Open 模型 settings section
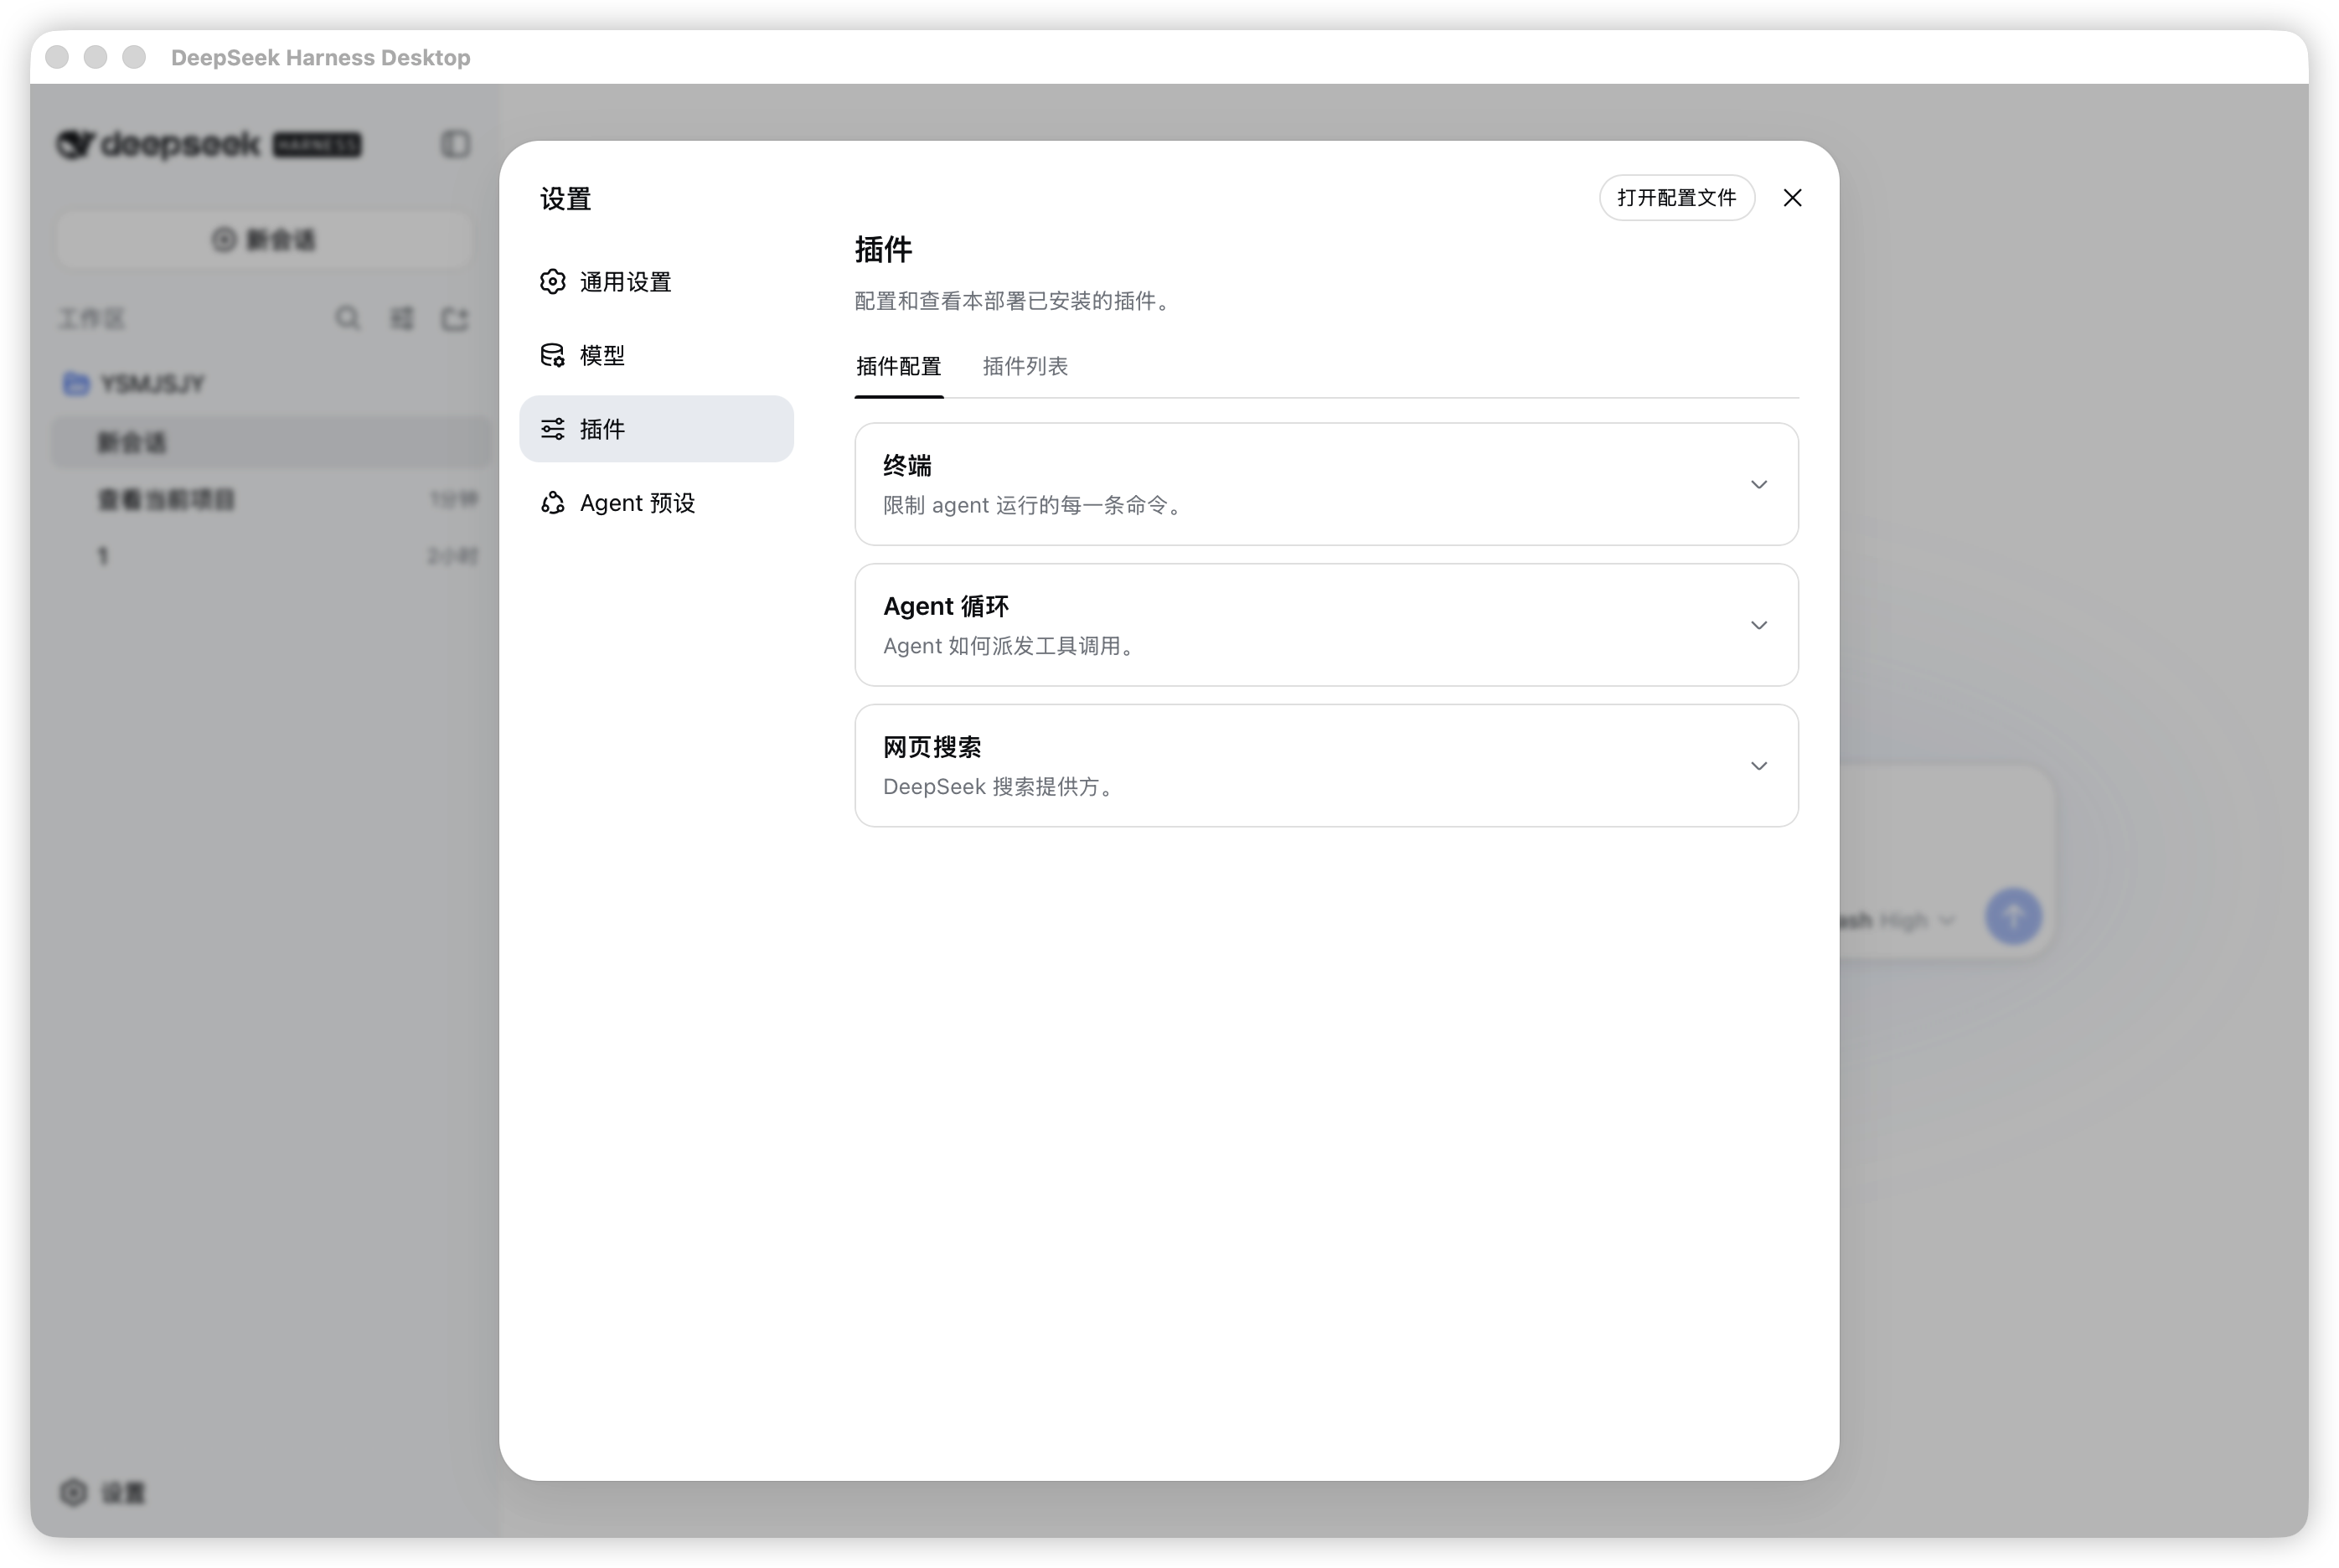This screenshot has width=2339, height=1568. [656, 355]
